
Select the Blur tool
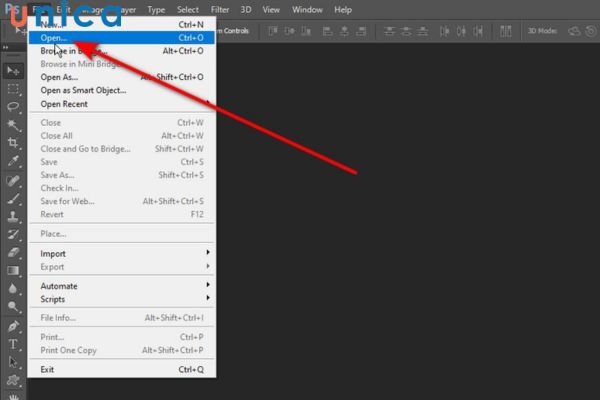[13, 289]
